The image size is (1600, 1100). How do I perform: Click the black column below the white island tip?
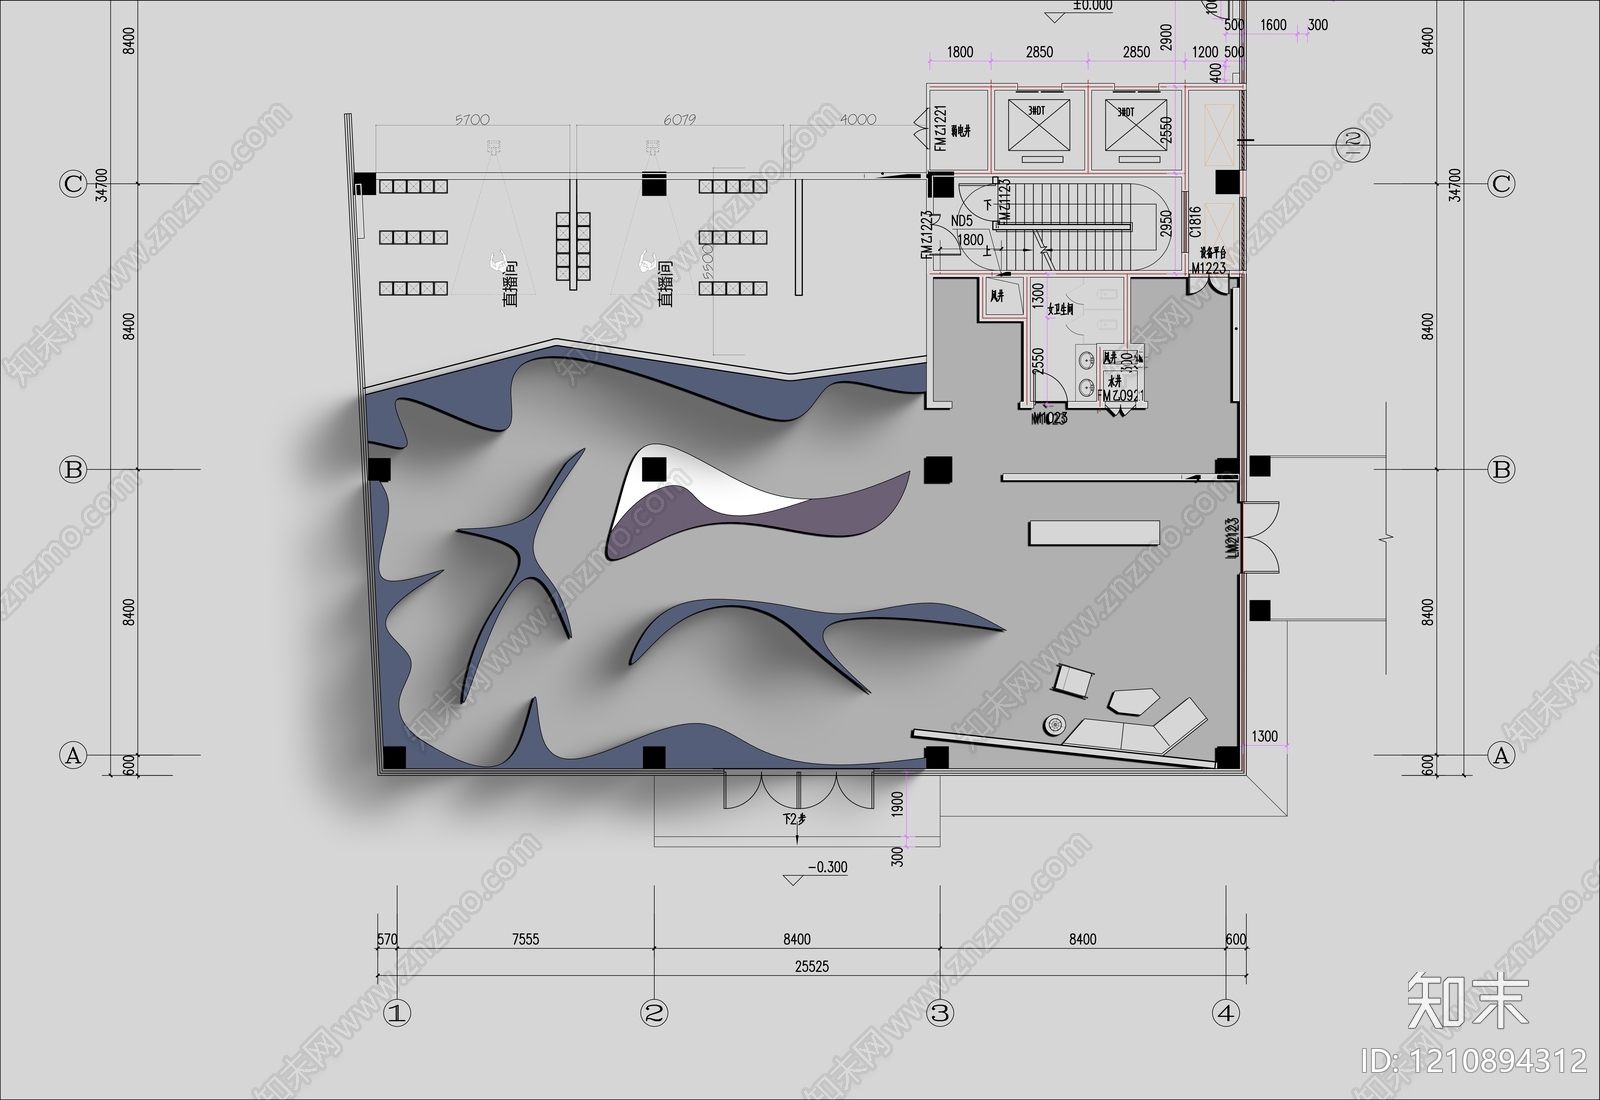tap(654, 468)
